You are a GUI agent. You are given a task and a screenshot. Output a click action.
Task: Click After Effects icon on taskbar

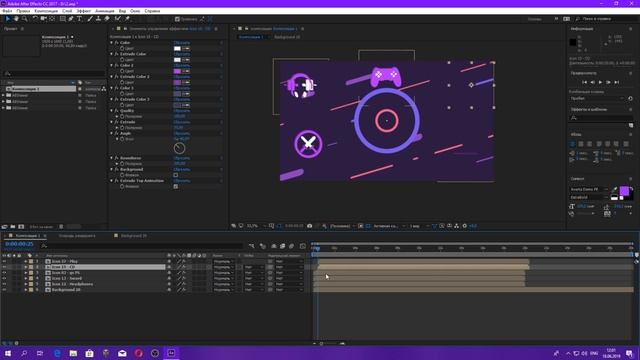point(171,353)
